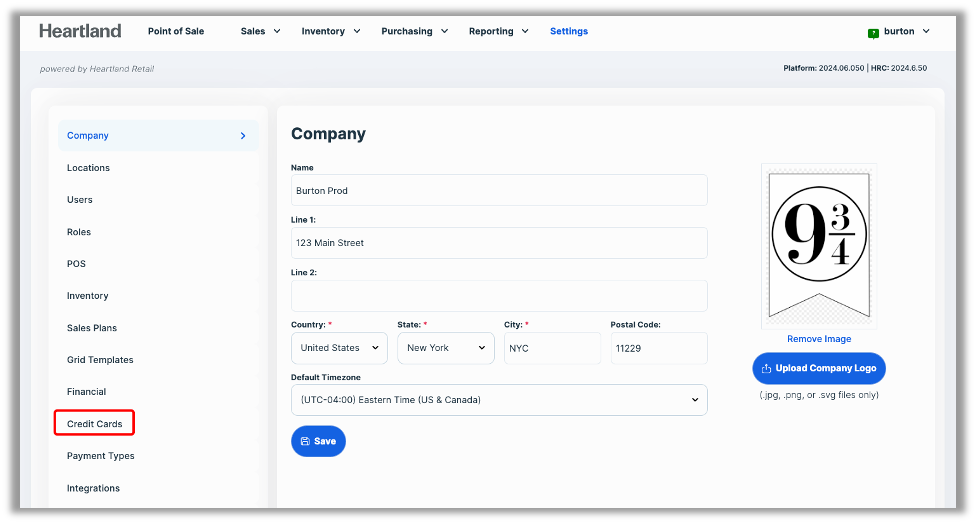Click the green burton user avatar icon

click(x=873, y=32)
